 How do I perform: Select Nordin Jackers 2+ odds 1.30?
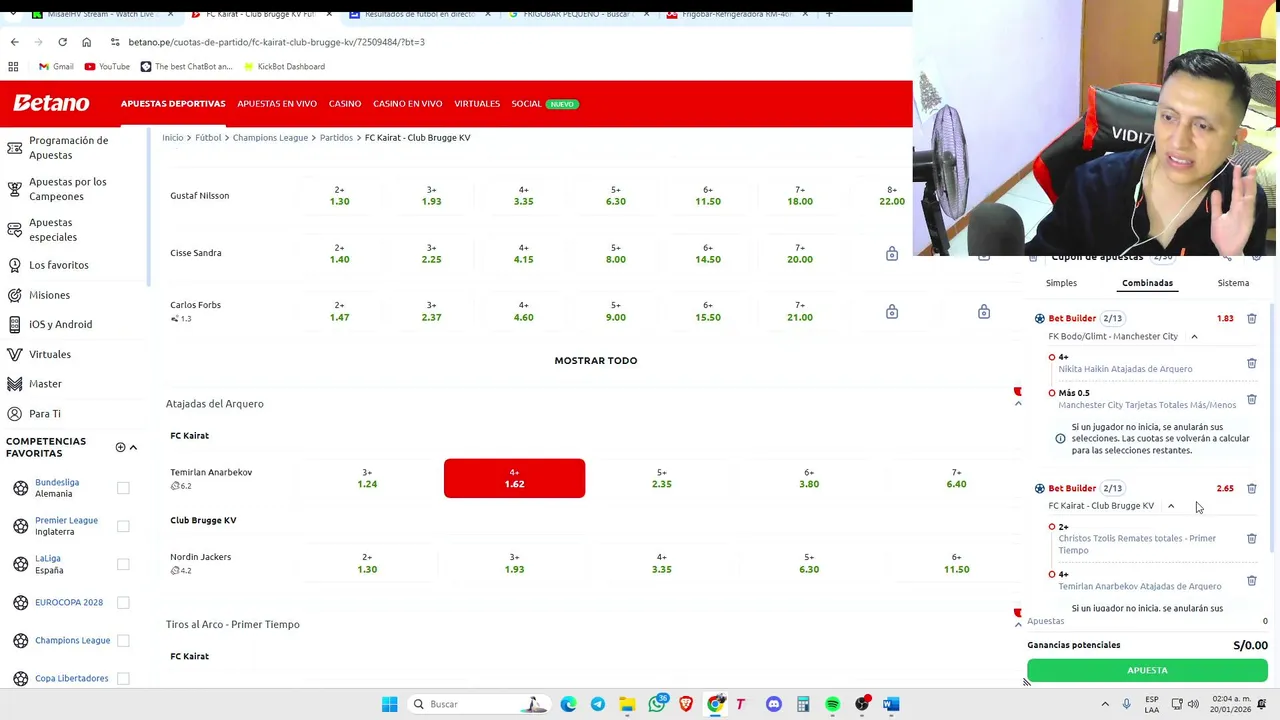click(367, 563)
